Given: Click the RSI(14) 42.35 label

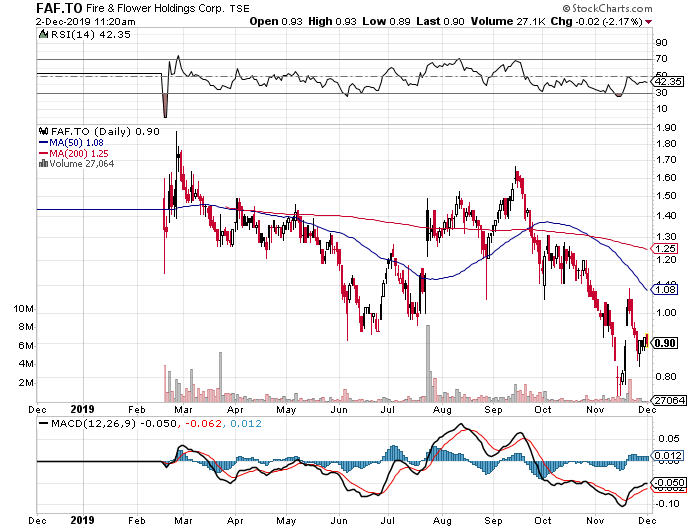Looking at the screenshot, I should coord(91,34).
